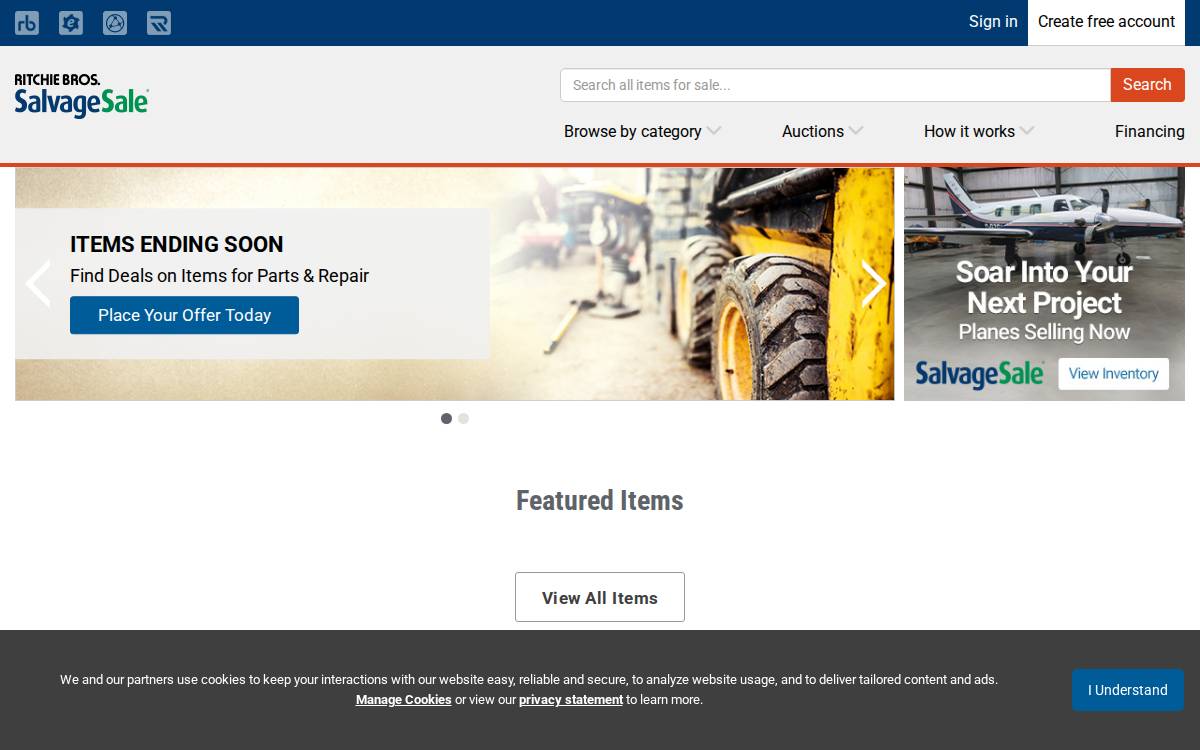
Task: Open the striped 'R' site icon
Action: (159, 23)
